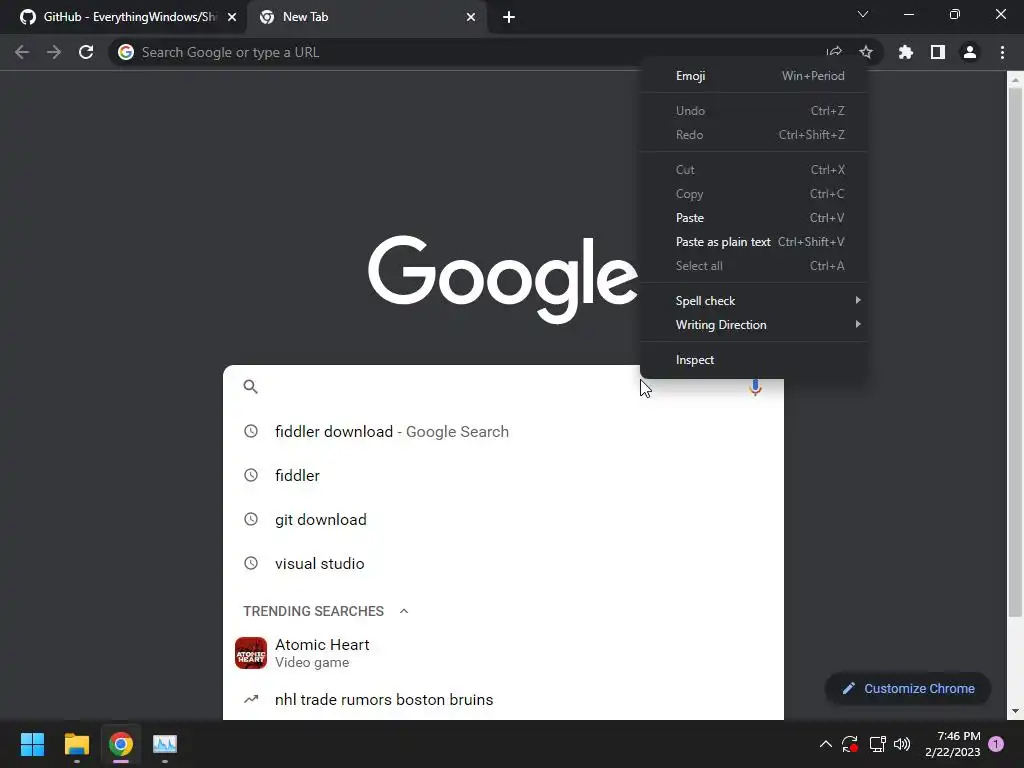The height and width of the screenshot is (768, 1024).
Task: Open the volume speaker tray icon
Action: click(x=902, y=744)
